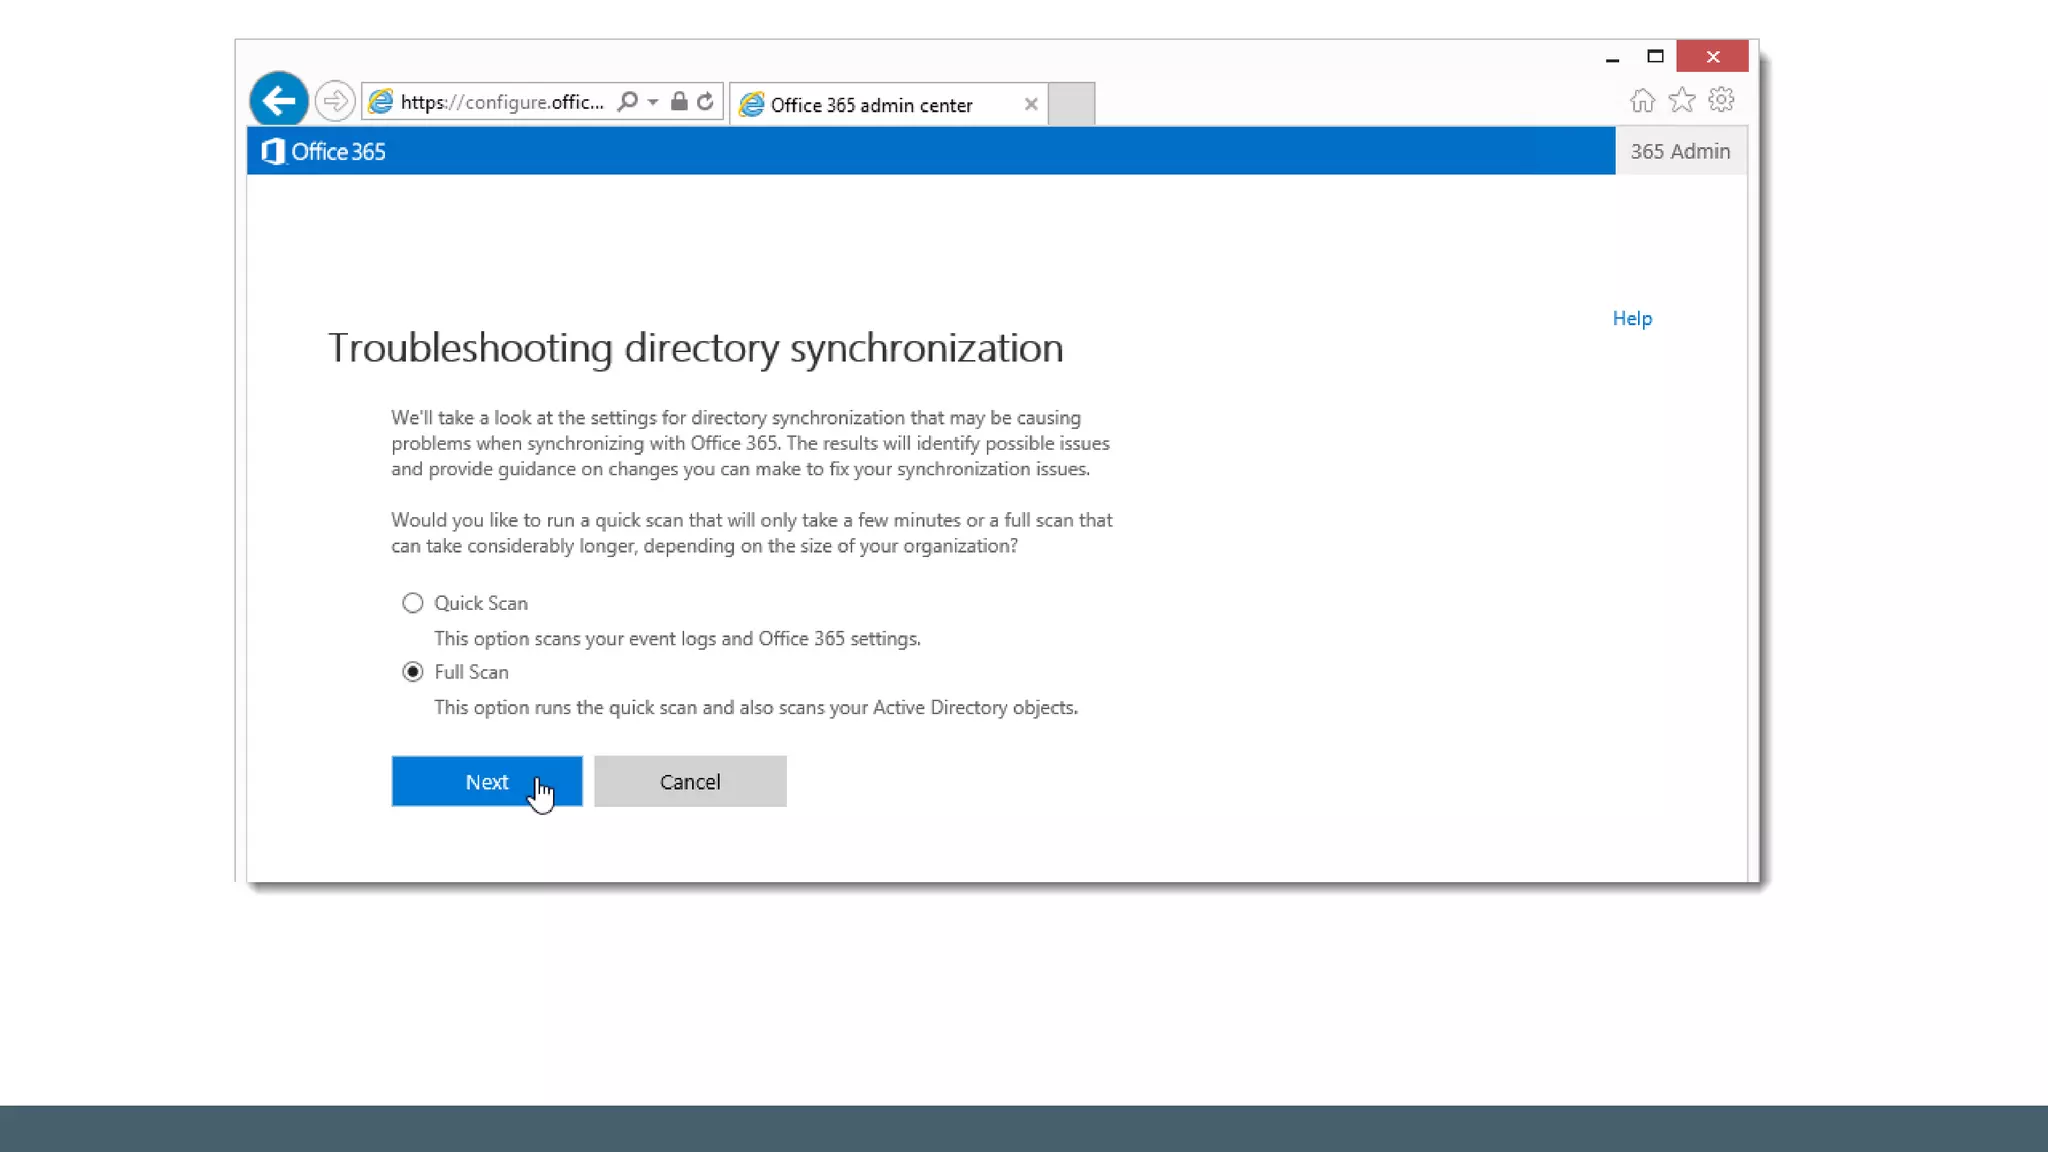Click the browser back arrow button
Image resolution: width=2048 pixels, height=1152 pixels.
point(278,101)
